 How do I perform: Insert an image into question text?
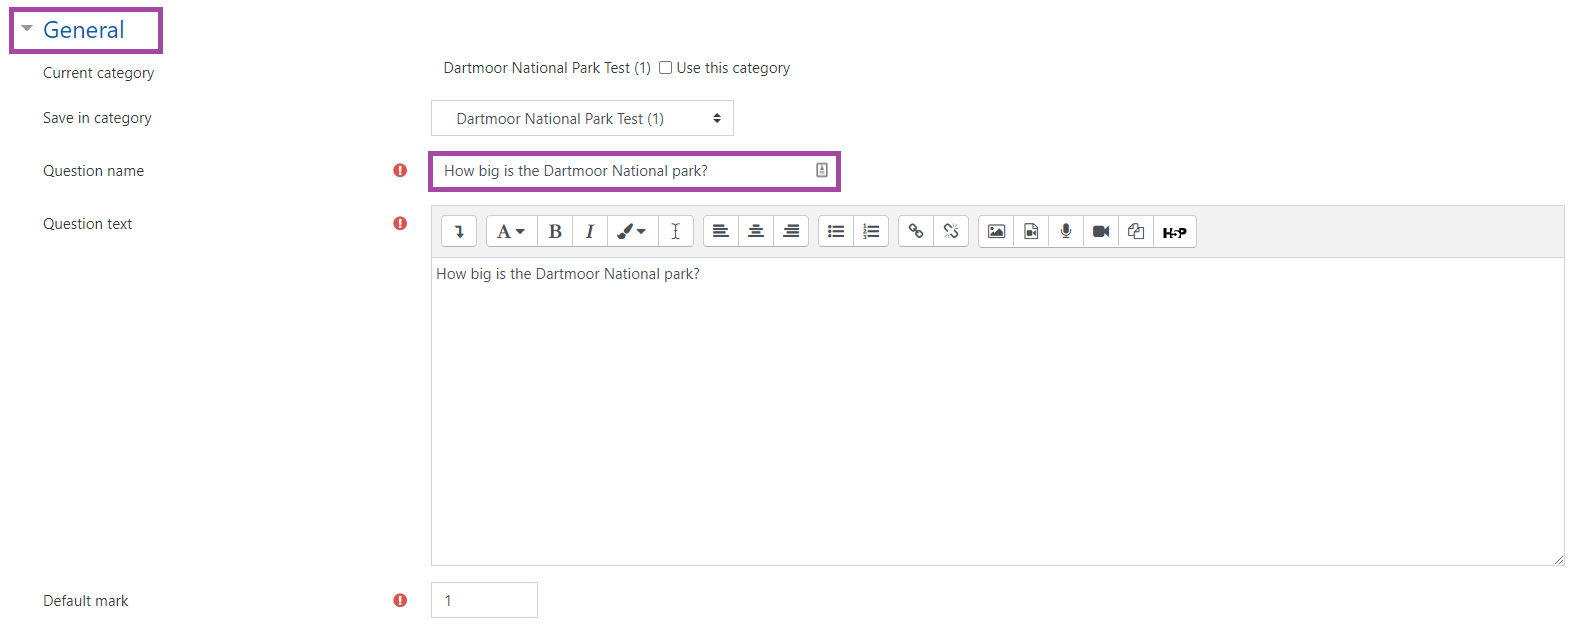(996, 232)
